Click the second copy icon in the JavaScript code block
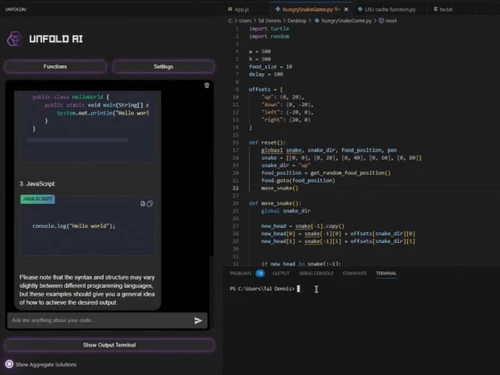Viewport: 500px width, 375px height. tap(150, 204)
